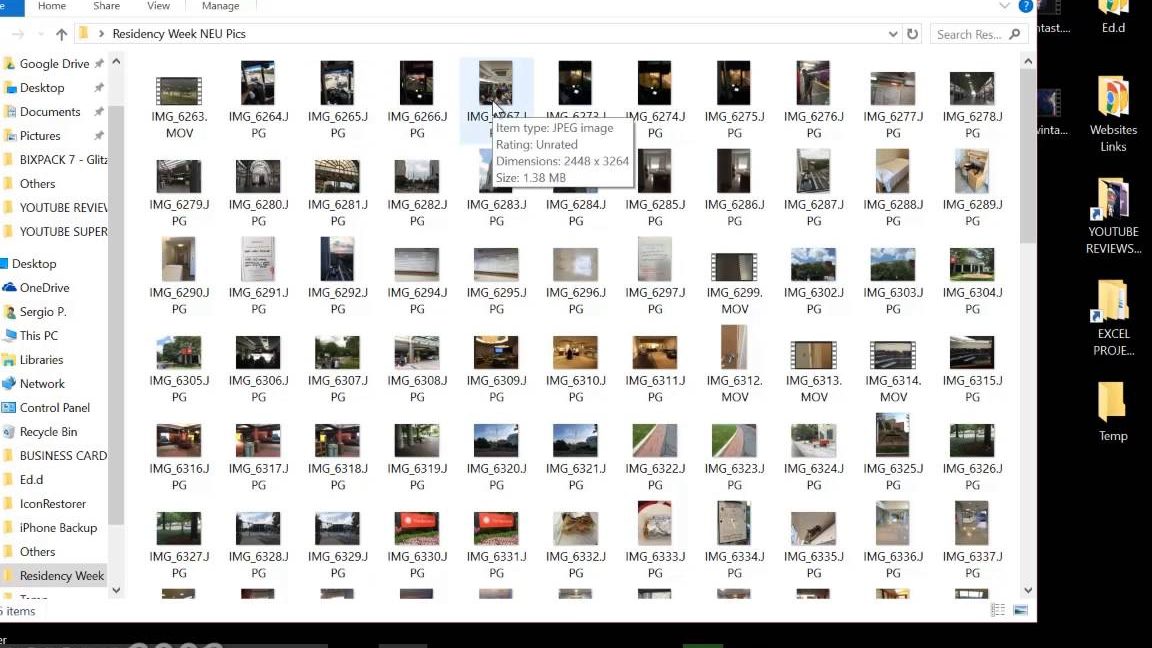The height and width of the screenshot is (648, 1152).
Task: Open YOUTUBE SUPER folder in navigation pane
Action: click(63, 231)
